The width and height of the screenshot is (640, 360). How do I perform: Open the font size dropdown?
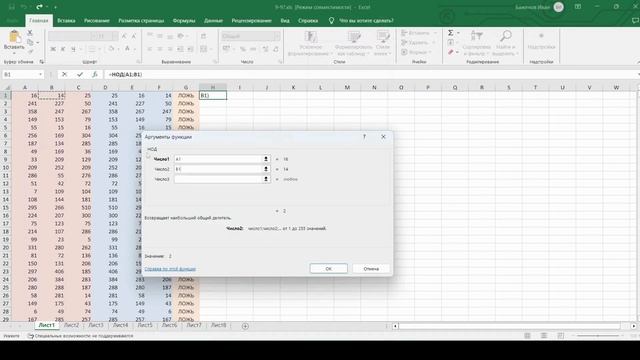115,36
